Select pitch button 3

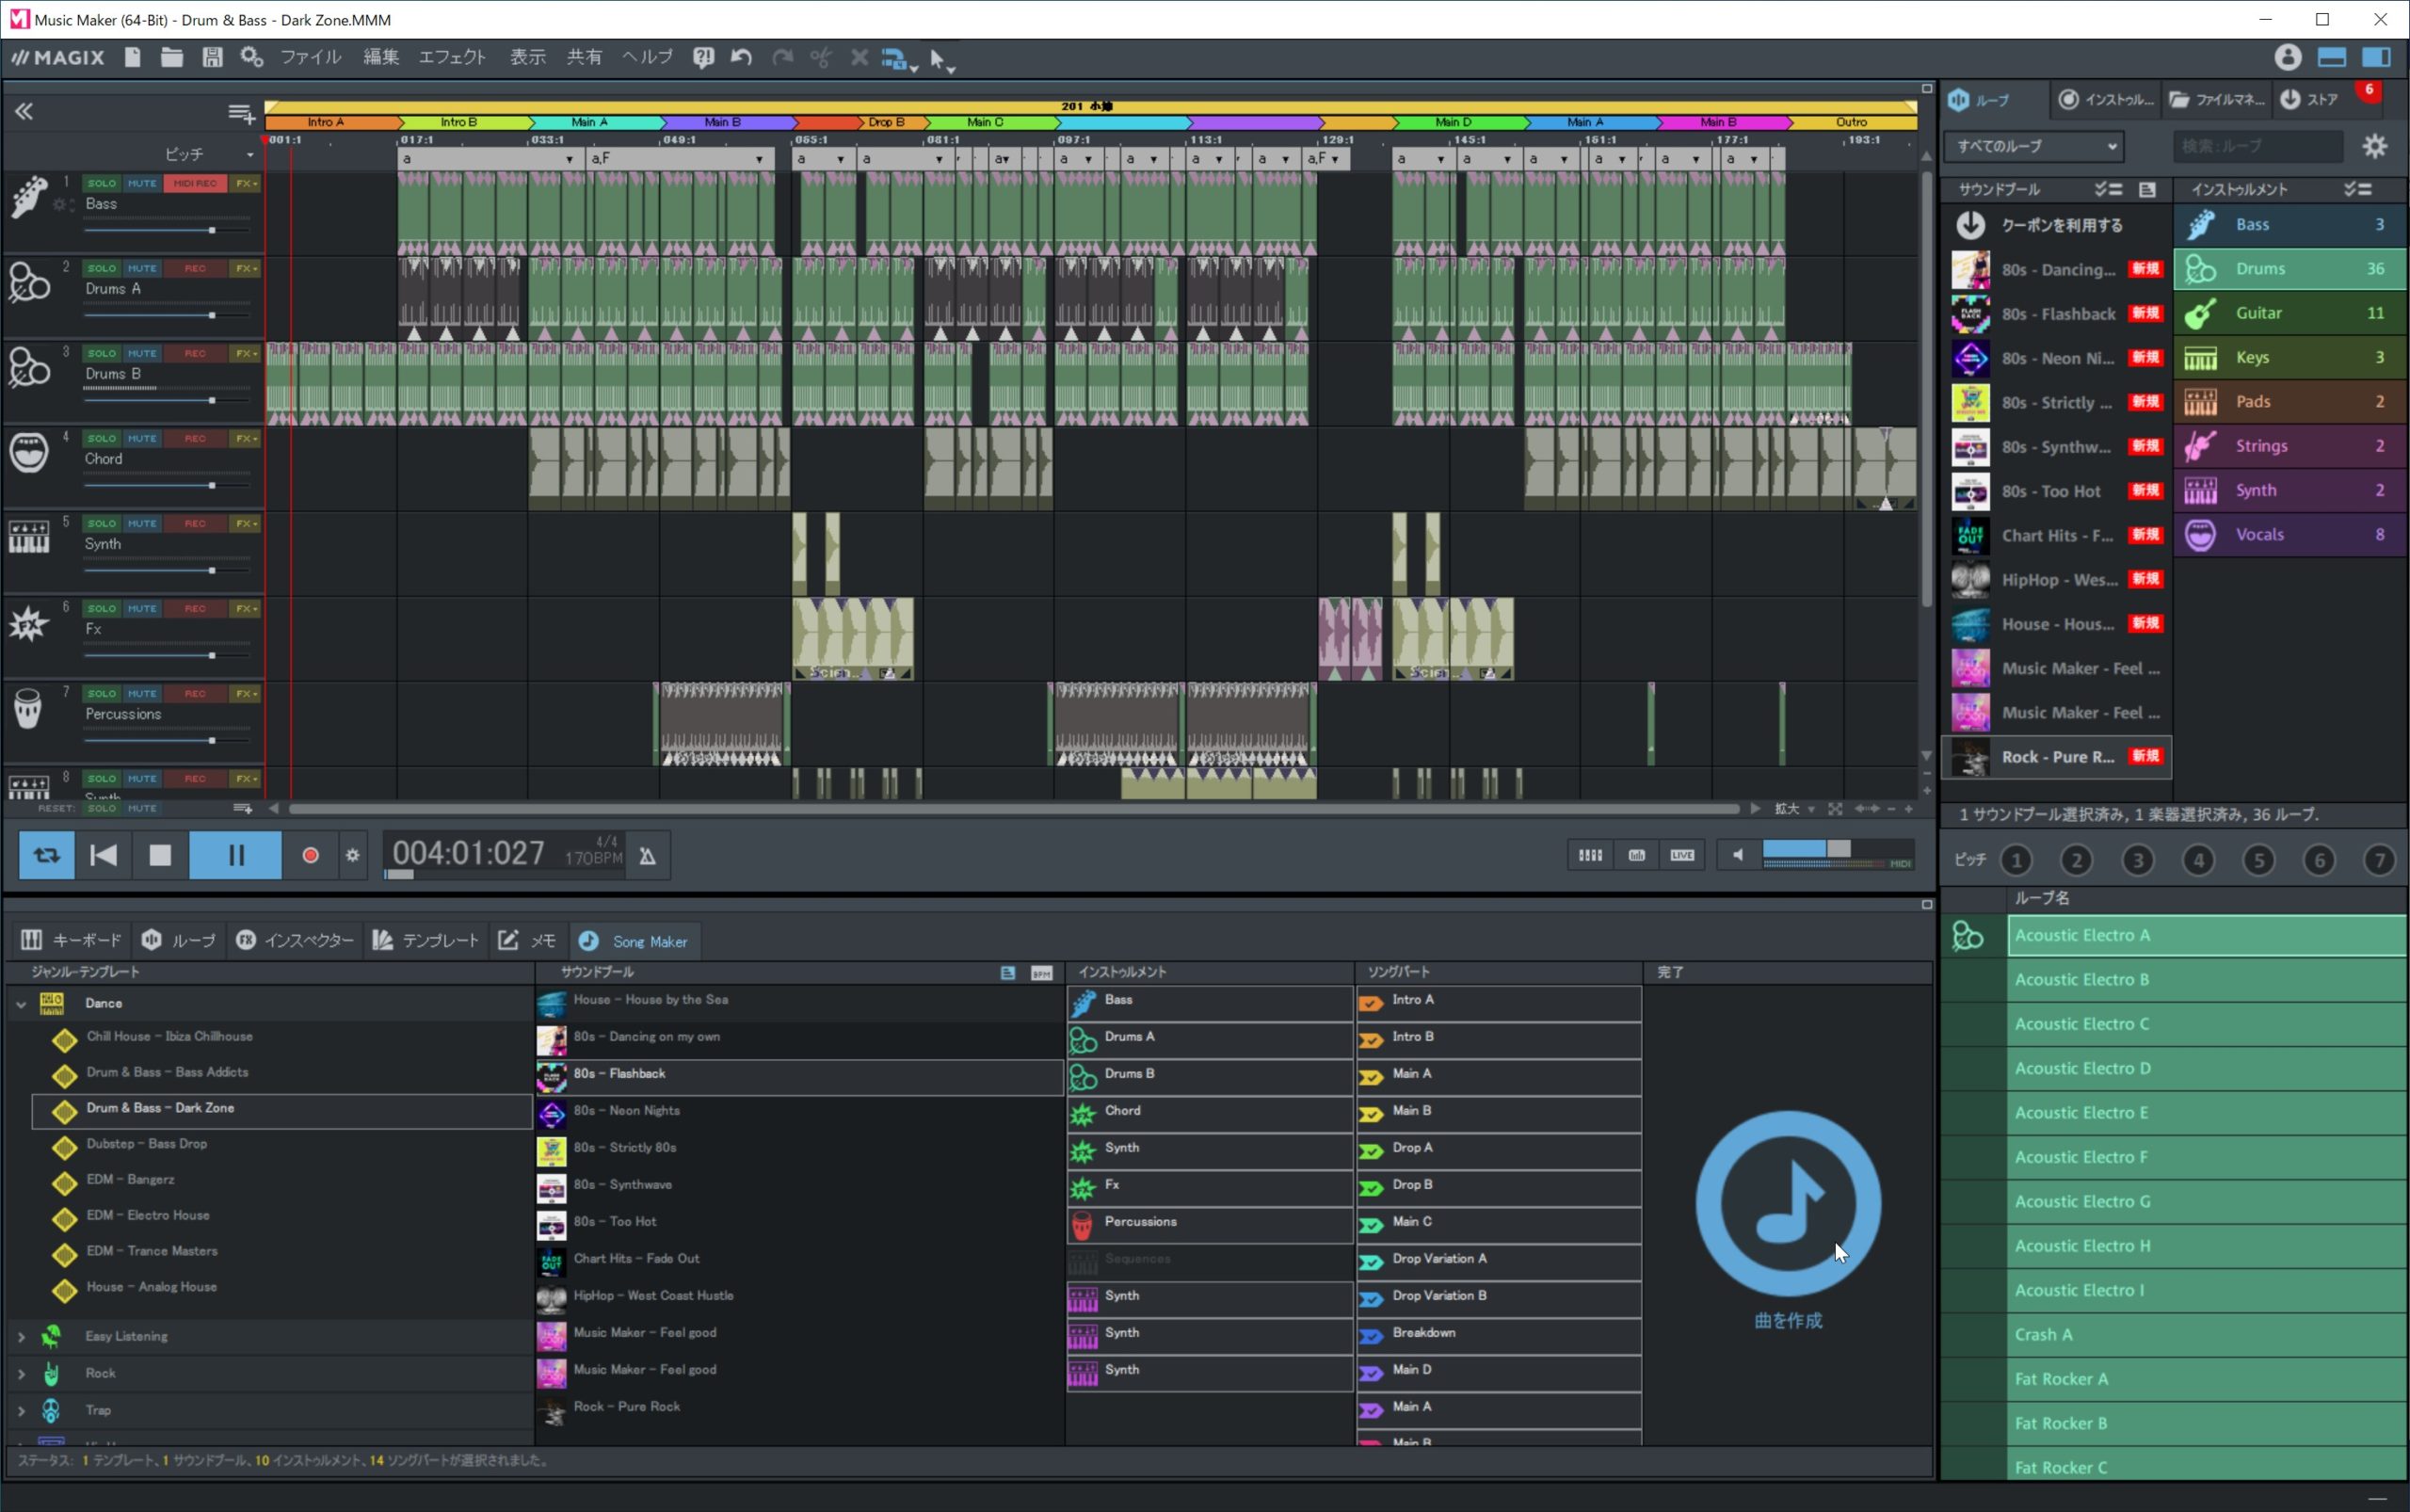[x=2137, y=860]
